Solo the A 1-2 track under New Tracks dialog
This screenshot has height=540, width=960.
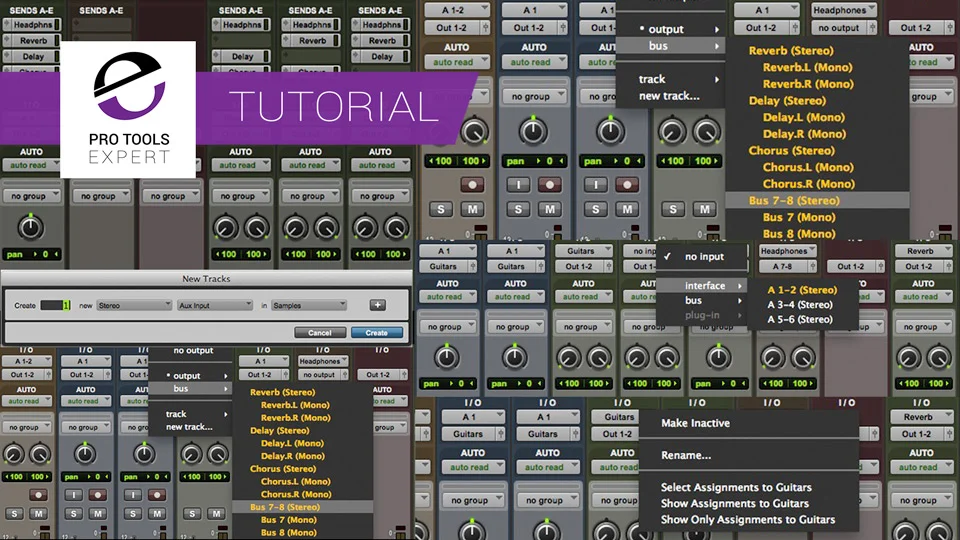point(14,514)
